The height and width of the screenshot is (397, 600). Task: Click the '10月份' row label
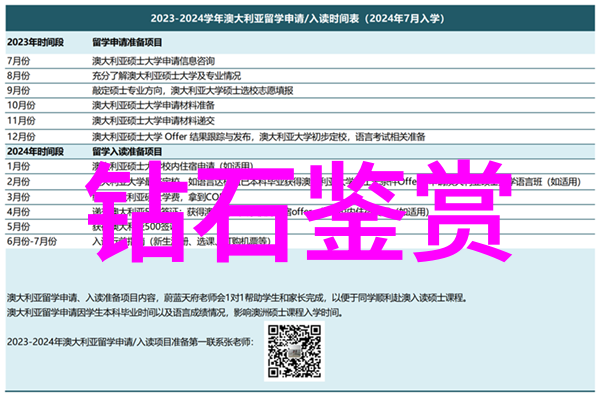tap(21, 105)
